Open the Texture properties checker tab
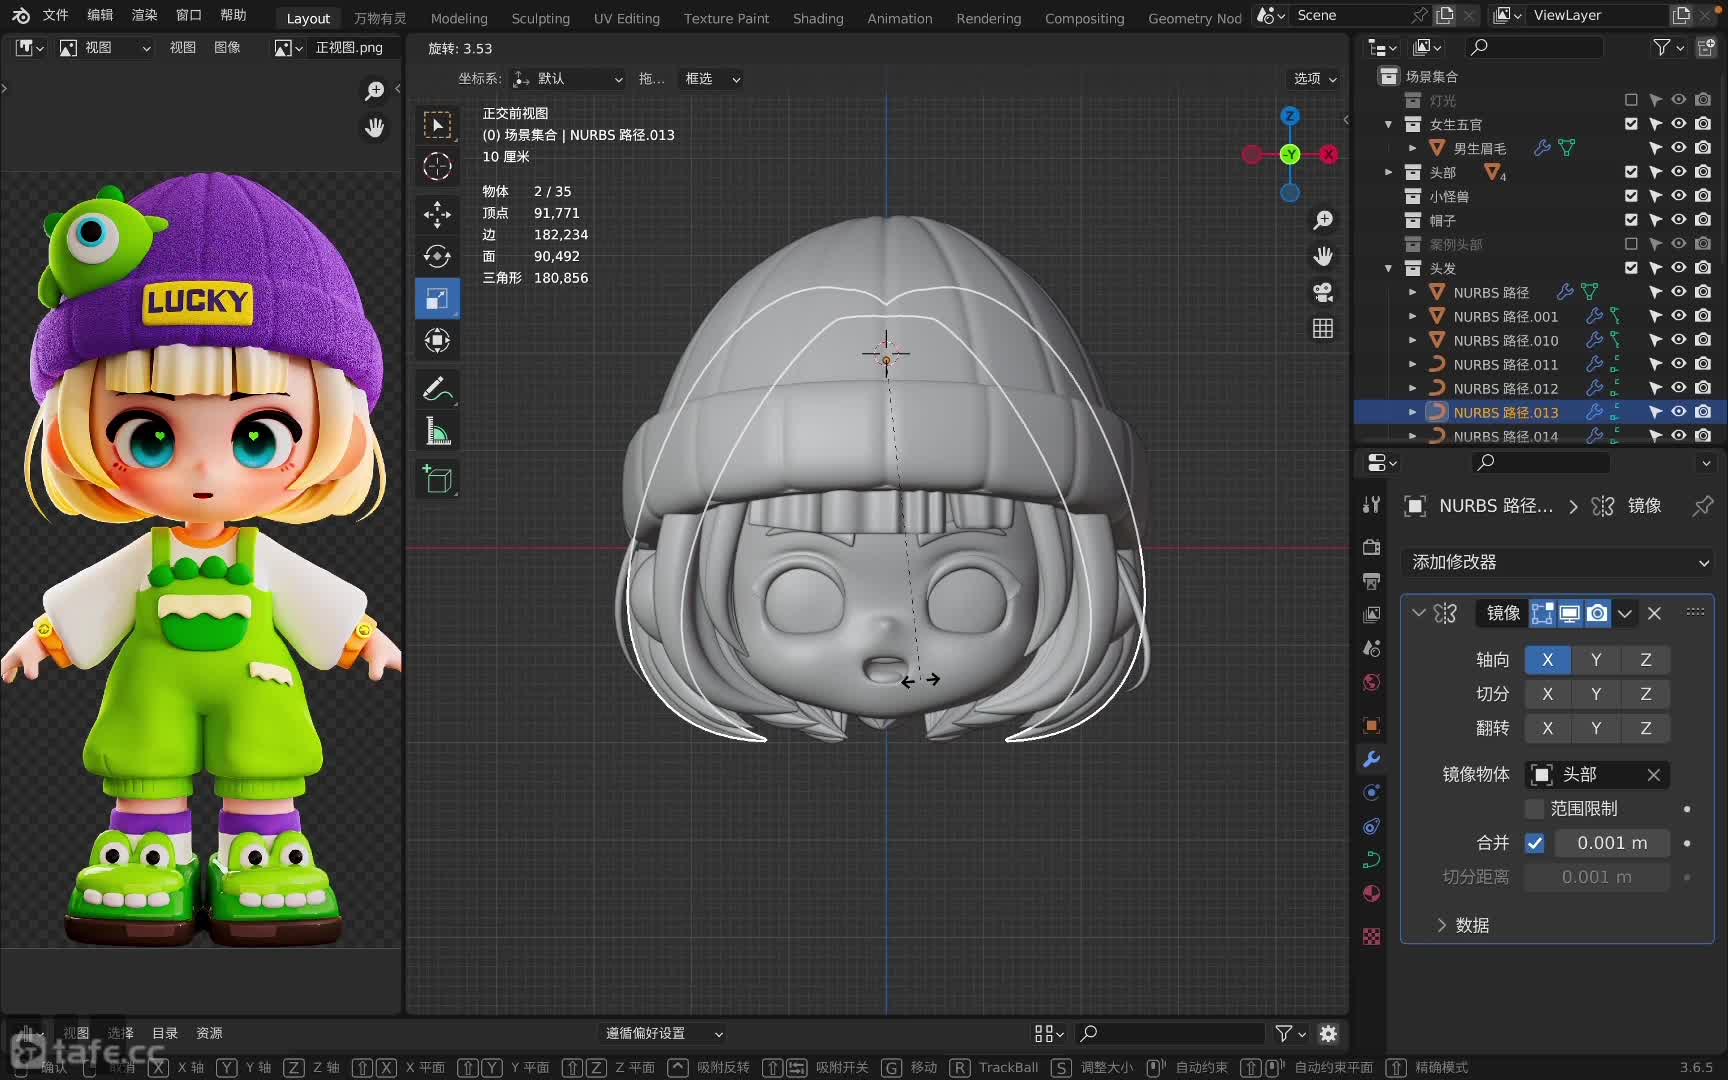 click(1372, 936)
